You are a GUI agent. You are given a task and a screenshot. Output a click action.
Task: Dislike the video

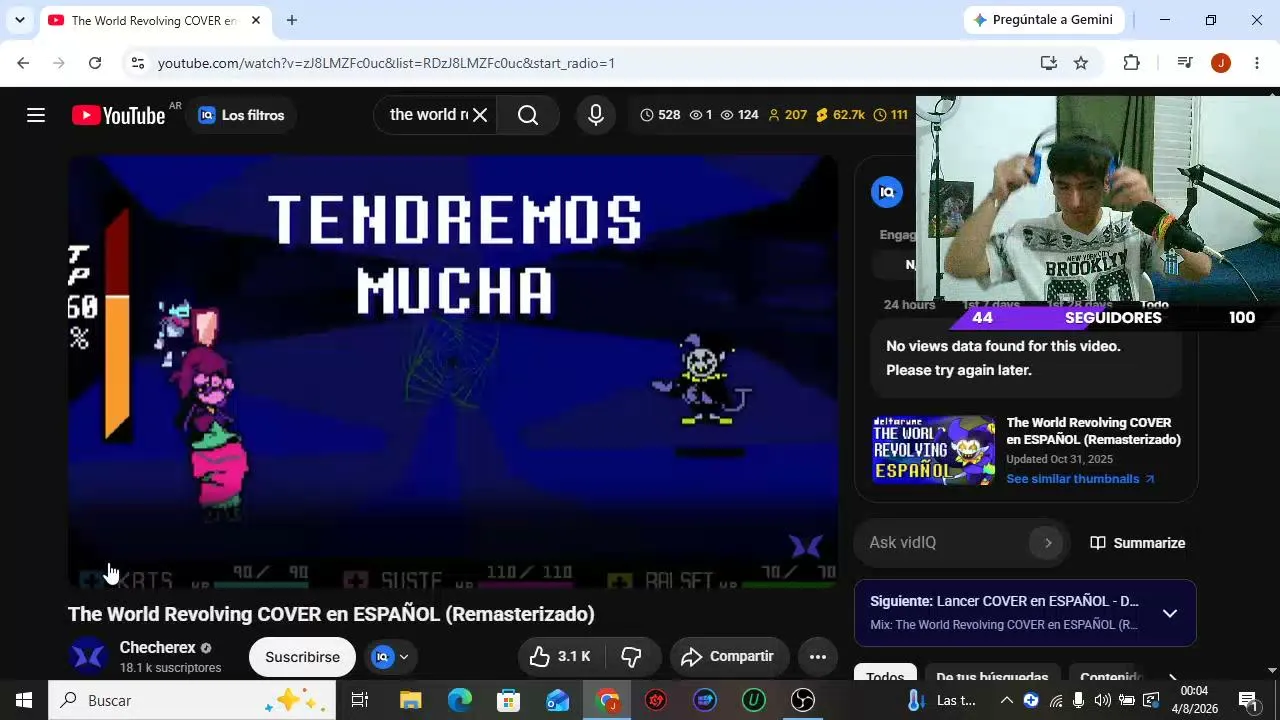(x=632, y=657)
